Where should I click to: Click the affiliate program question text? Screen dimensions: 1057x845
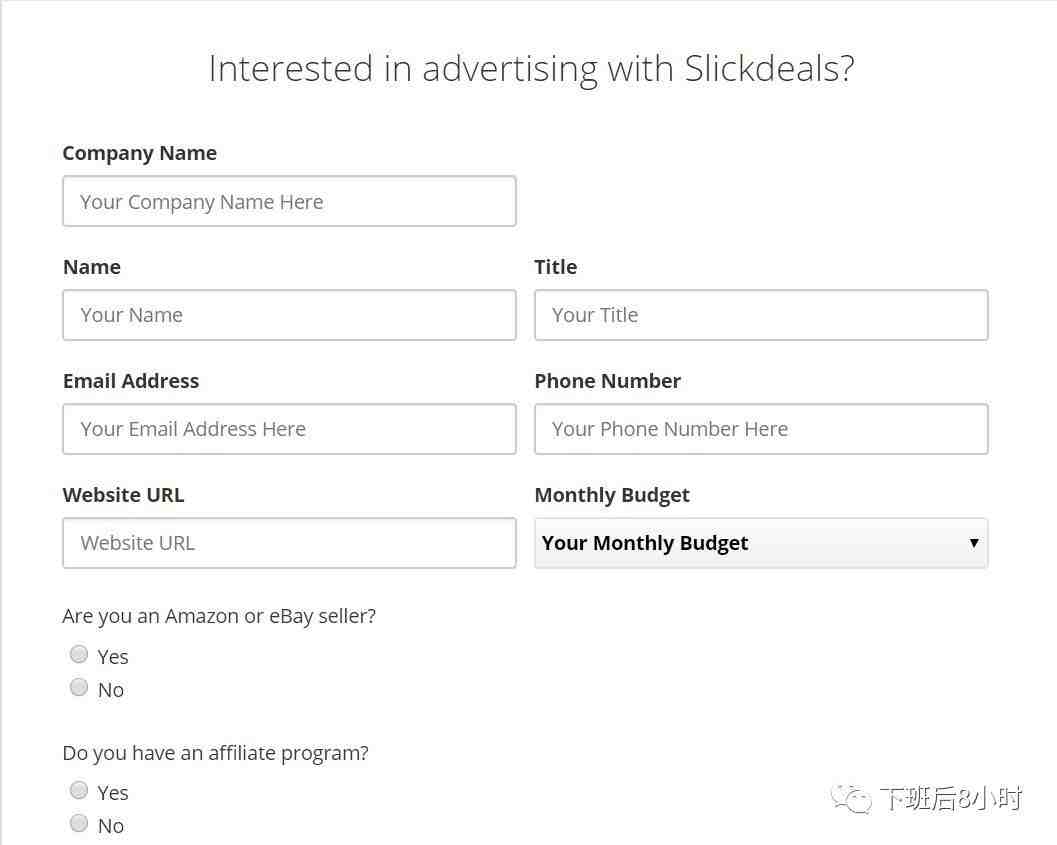(x=215, y=753)
